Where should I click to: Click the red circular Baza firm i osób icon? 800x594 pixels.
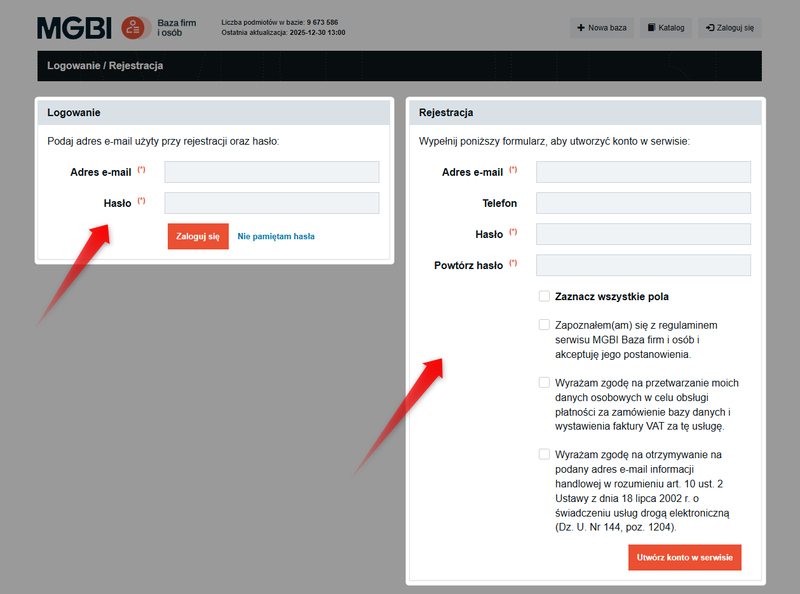click(x=133, y=27)
